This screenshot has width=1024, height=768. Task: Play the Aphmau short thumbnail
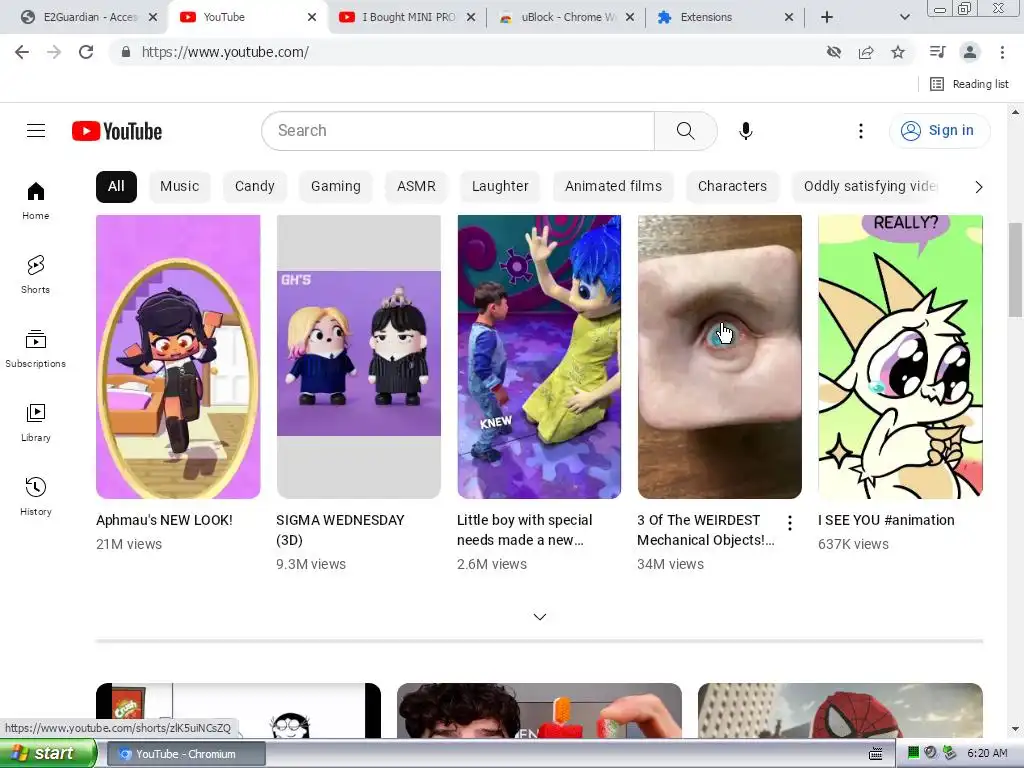click(178, 357)
